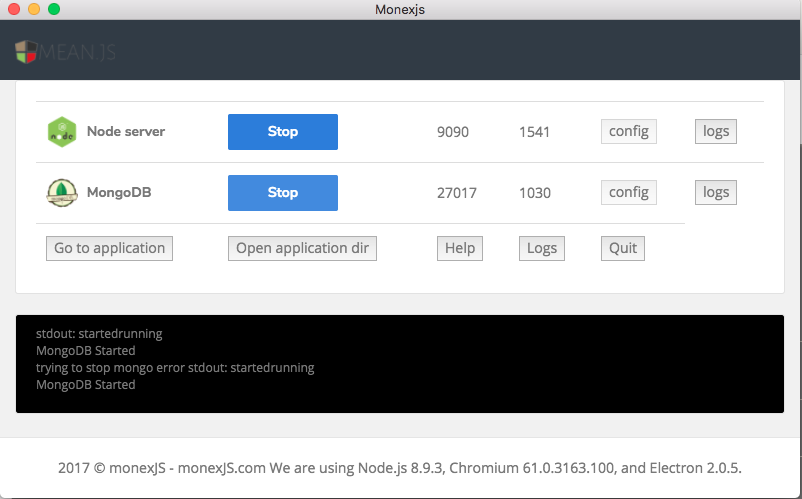This screenshot has width=802, height=499.
Task: Open config for Node server
Action: click(628, 132)
